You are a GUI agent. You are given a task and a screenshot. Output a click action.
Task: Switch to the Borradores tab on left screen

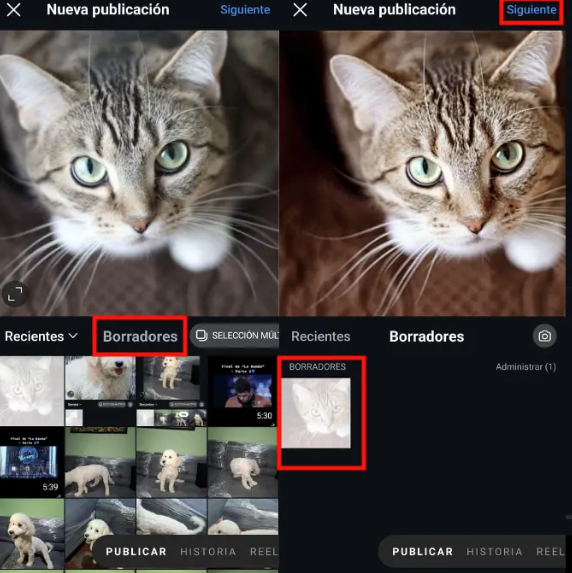click(x=140, y=336)
